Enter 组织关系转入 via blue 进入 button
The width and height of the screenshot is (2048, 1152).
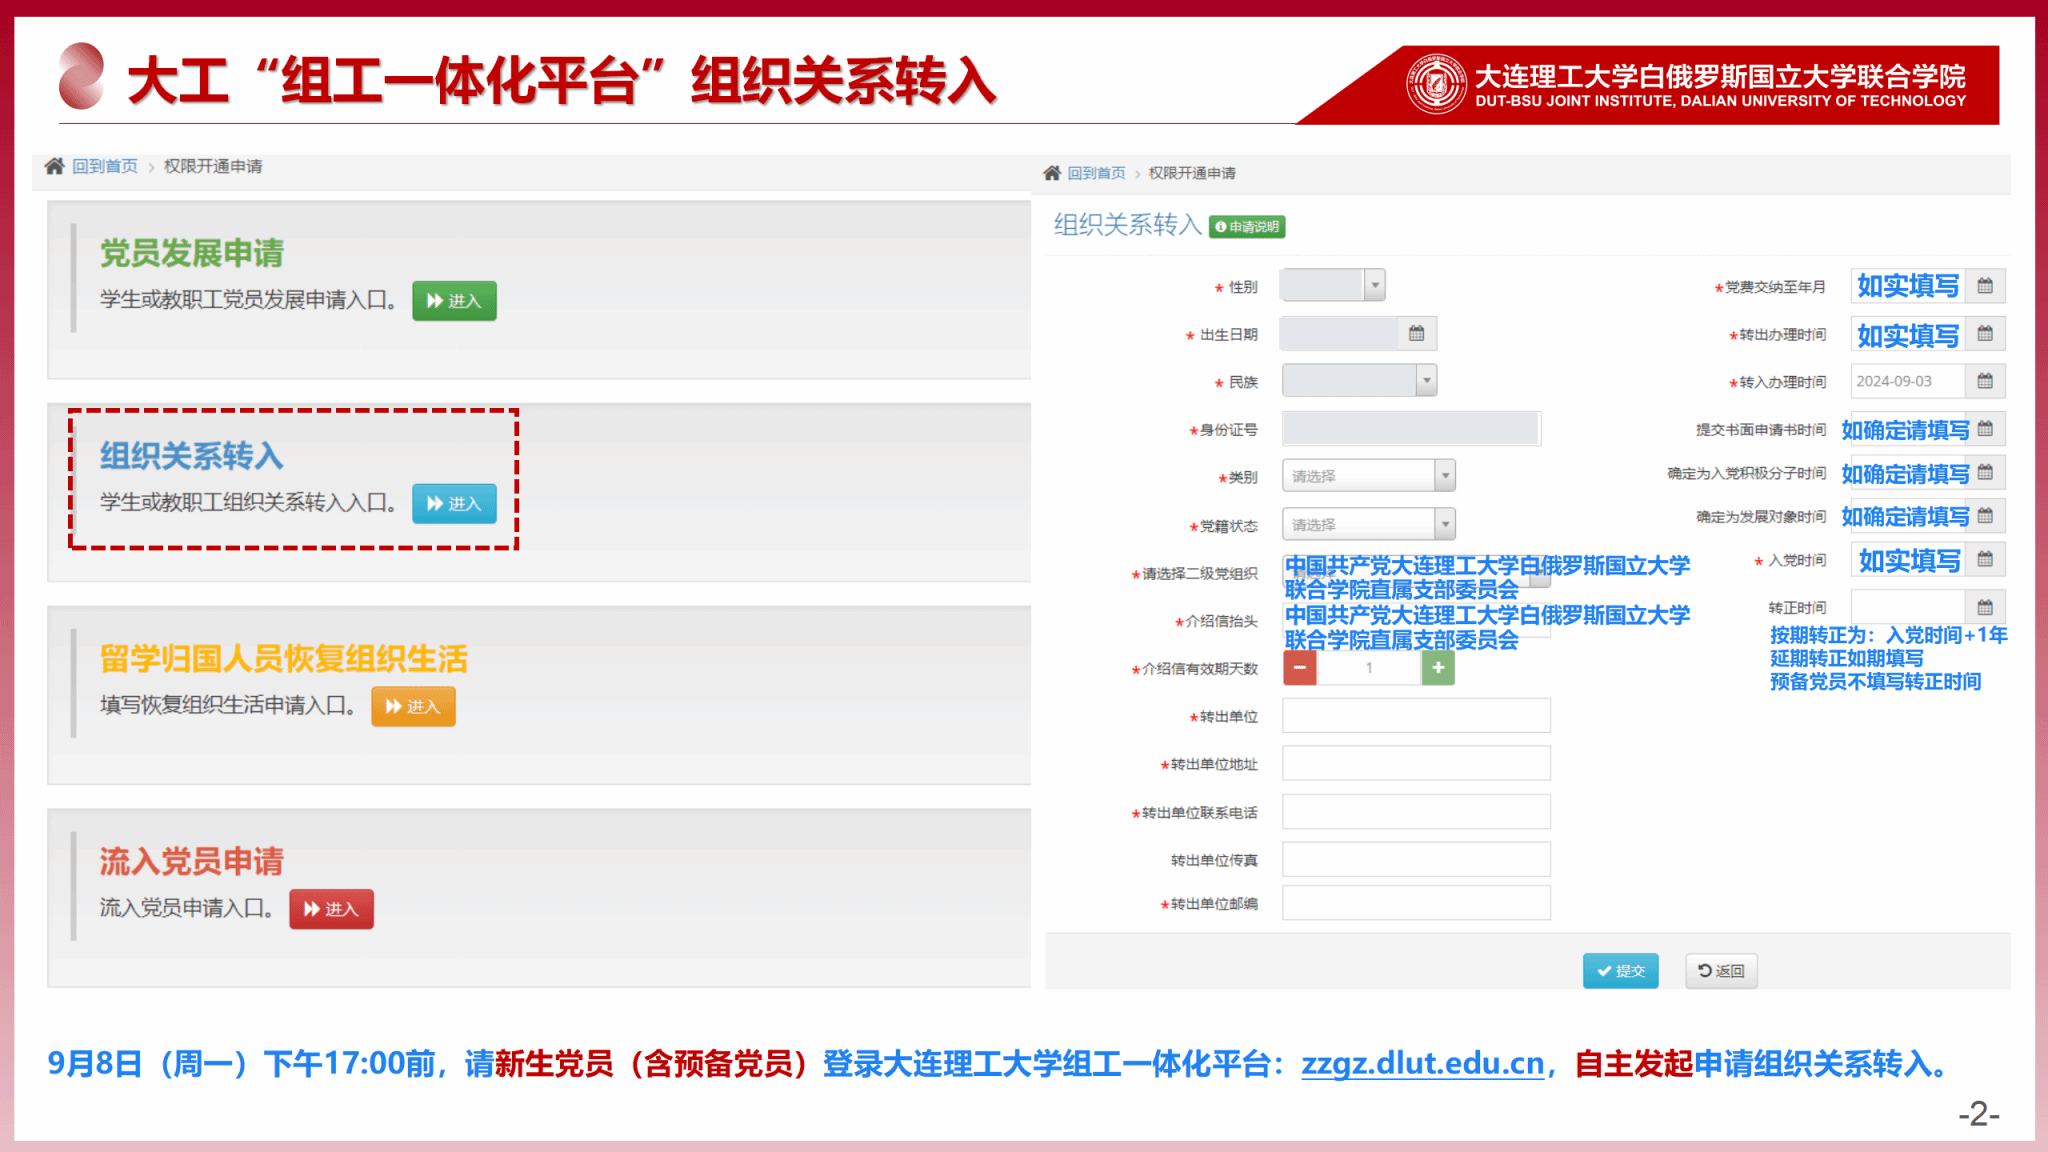tap(454, 504)
